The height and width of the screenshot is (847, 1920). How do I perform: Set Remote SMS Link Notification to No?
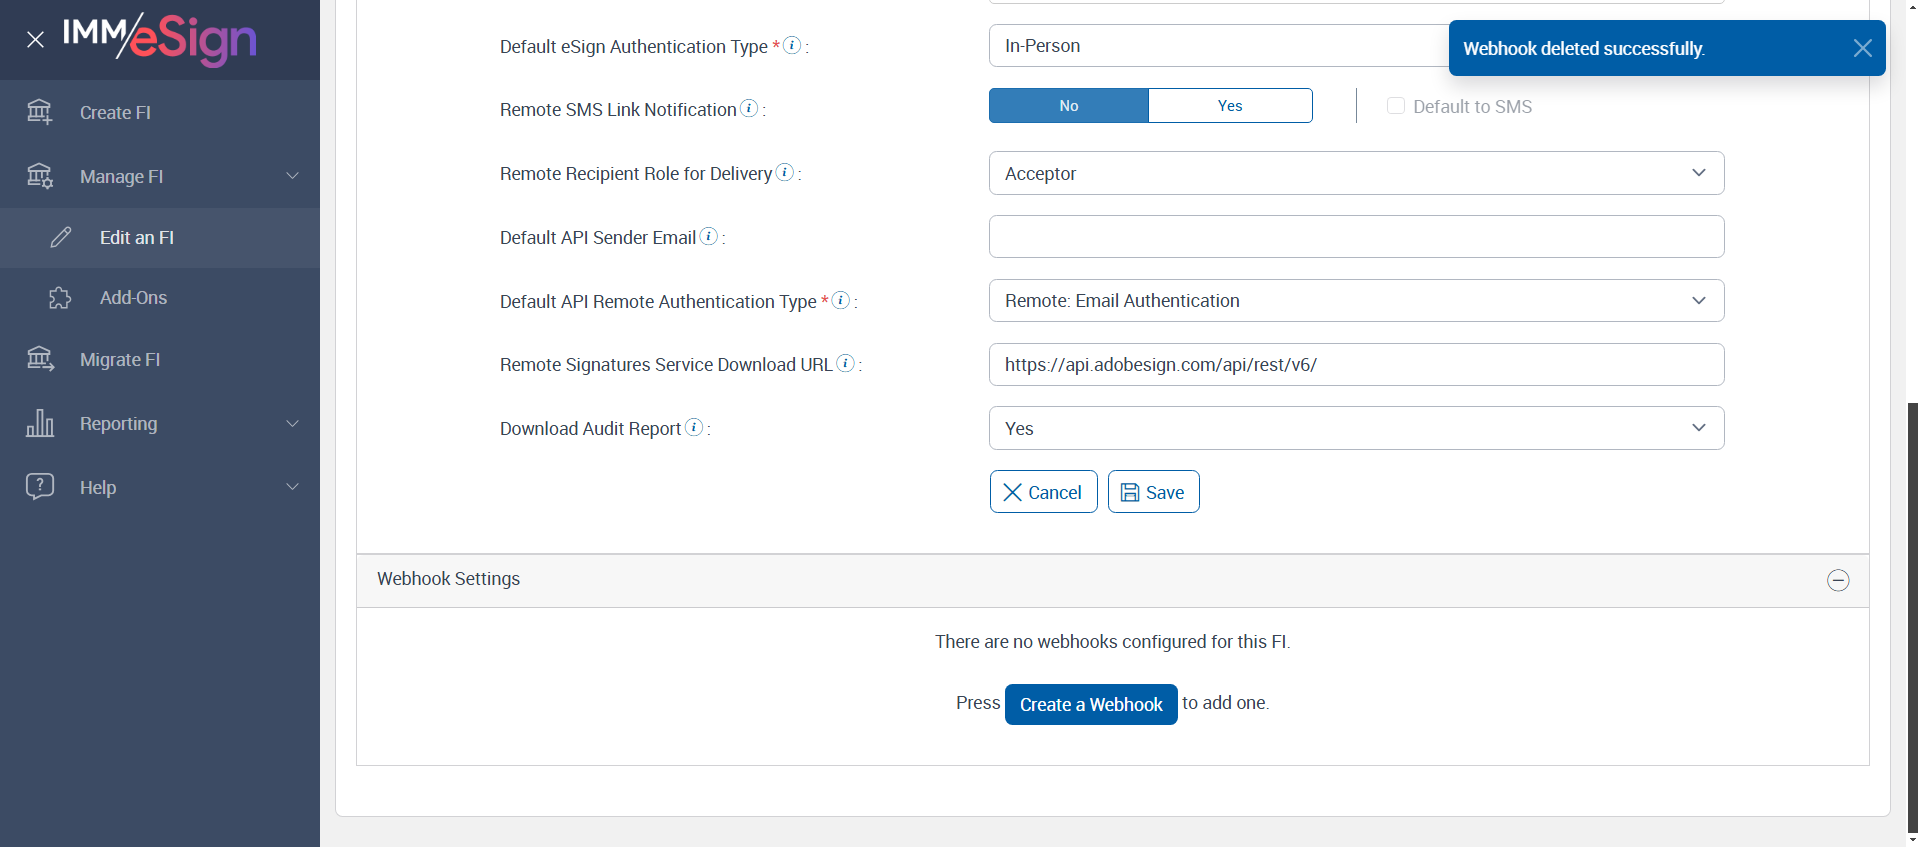point(1068,106)
